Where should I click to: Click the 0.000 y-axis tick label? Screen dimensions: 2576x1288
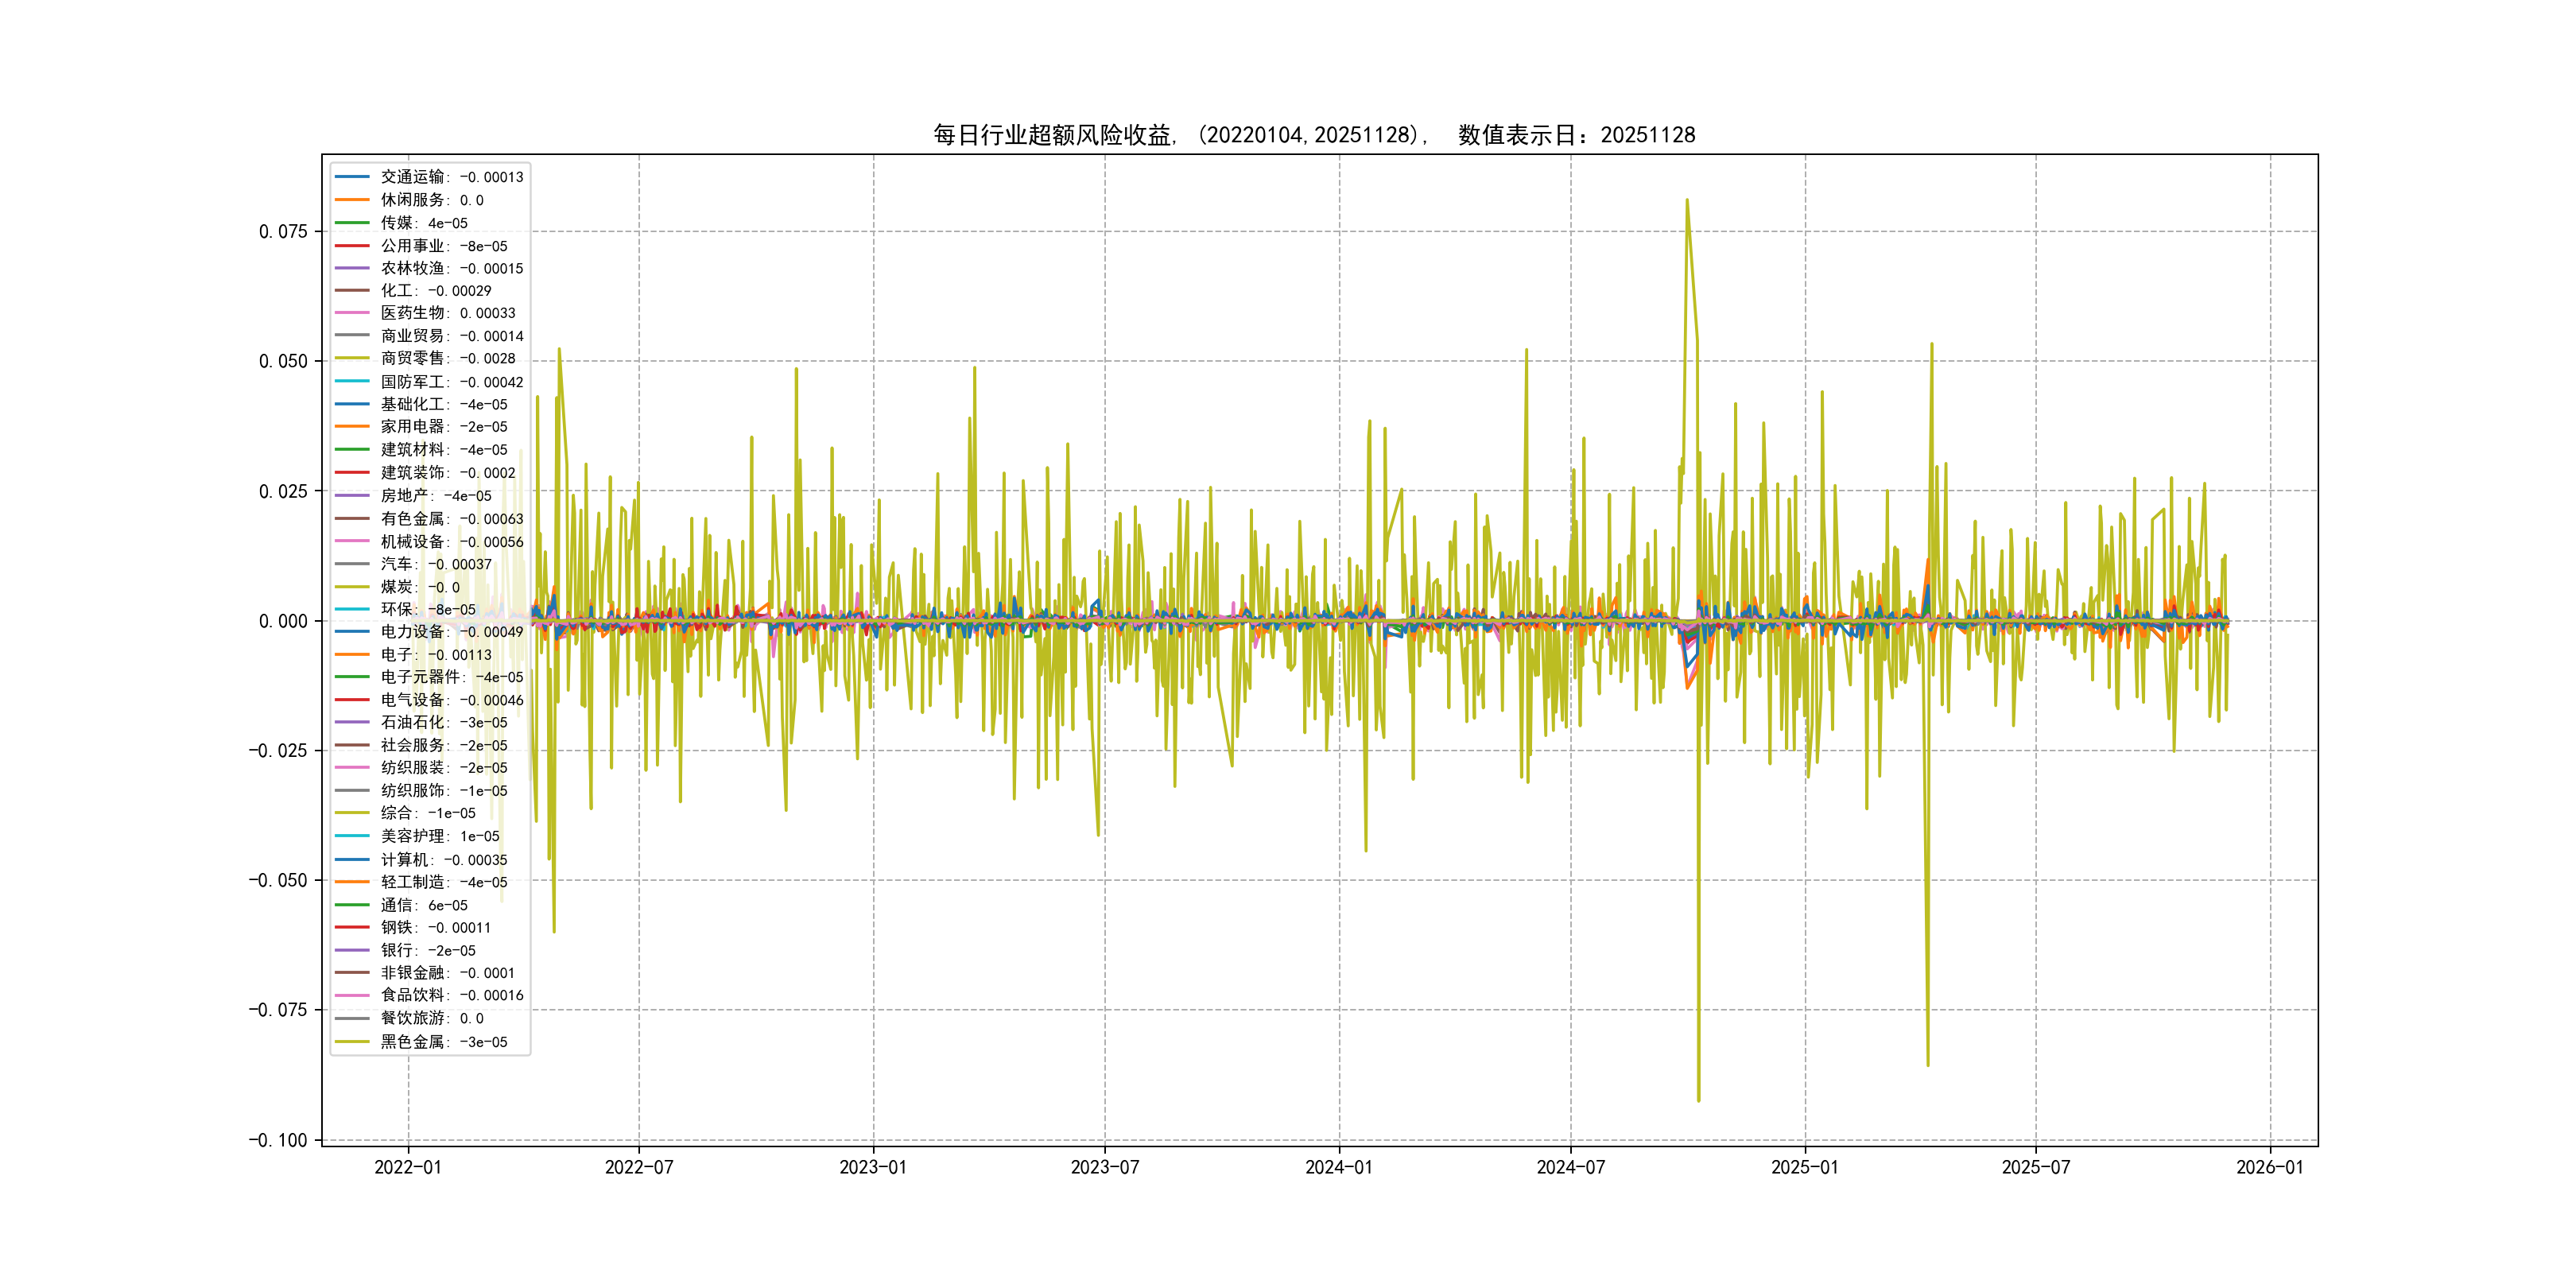(x=283, y=621)
